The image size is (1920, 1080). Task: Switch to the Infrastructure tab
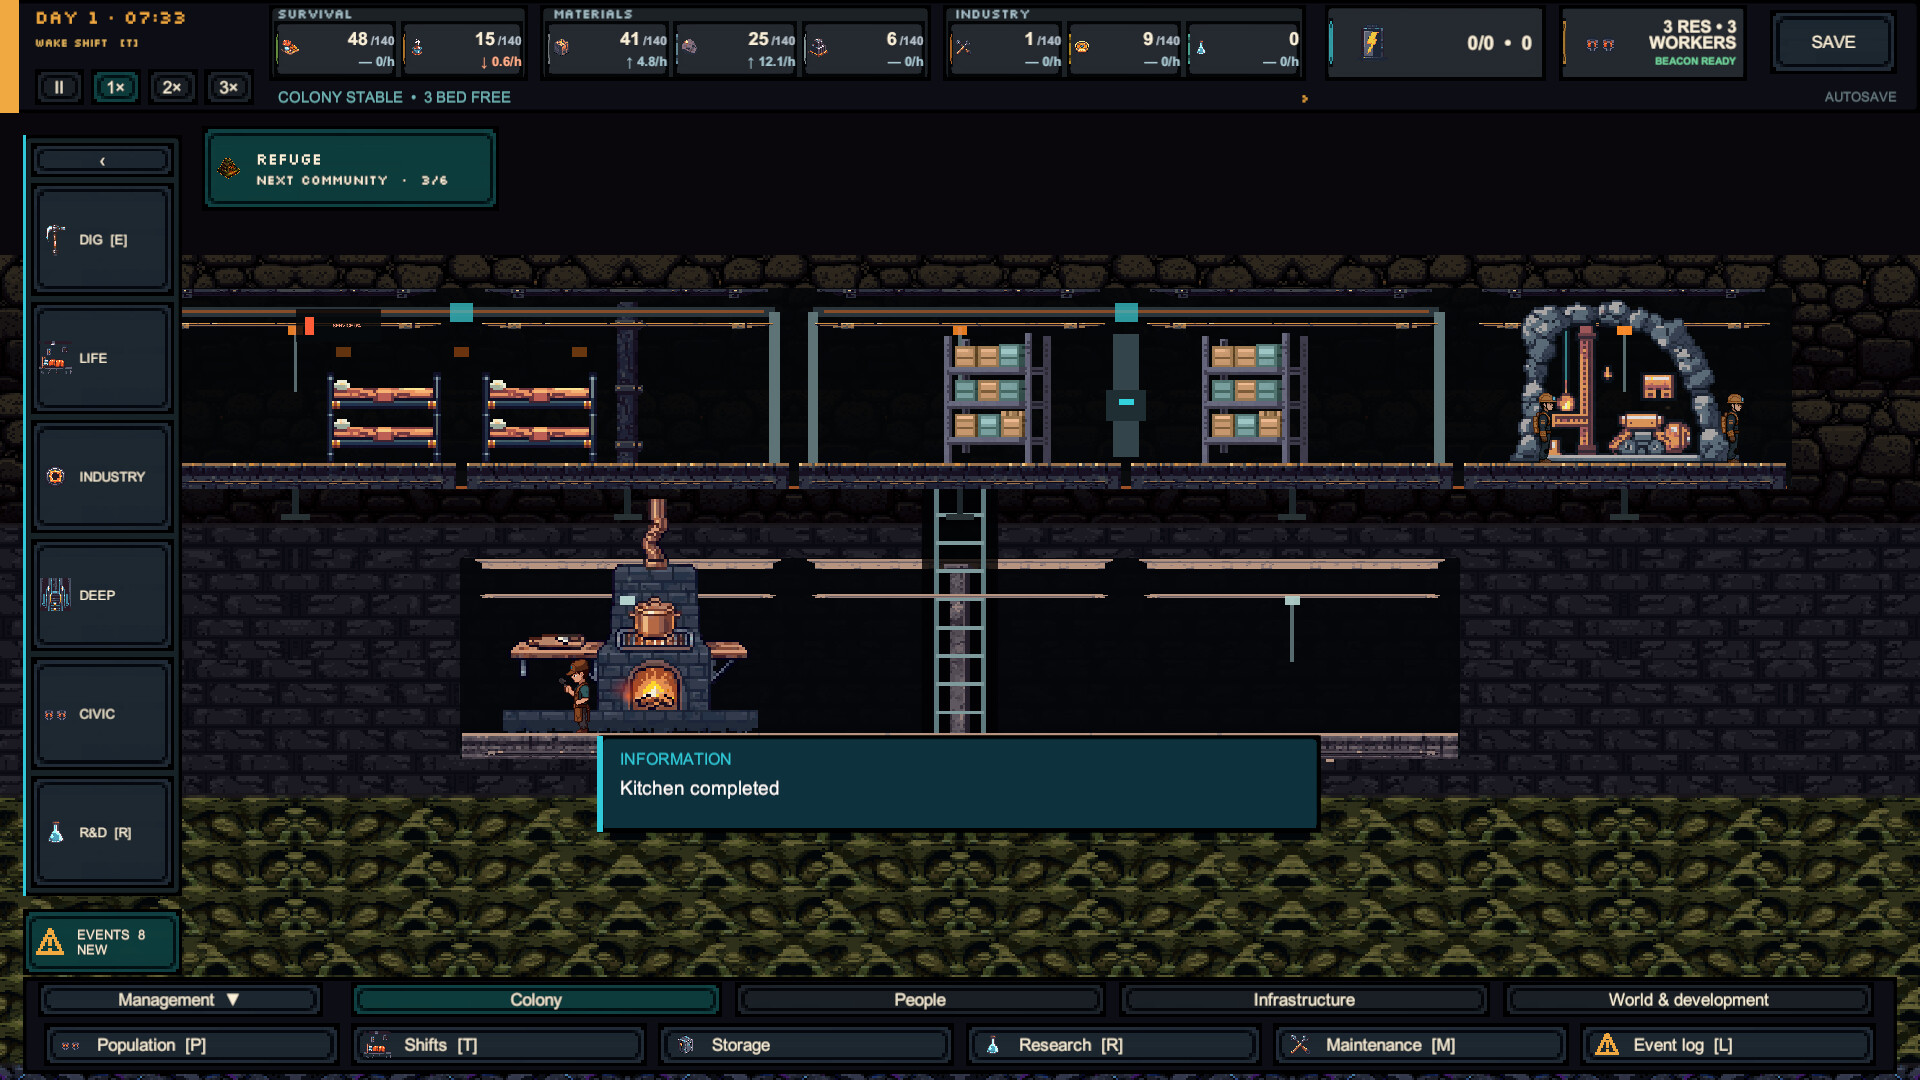1304,1000
